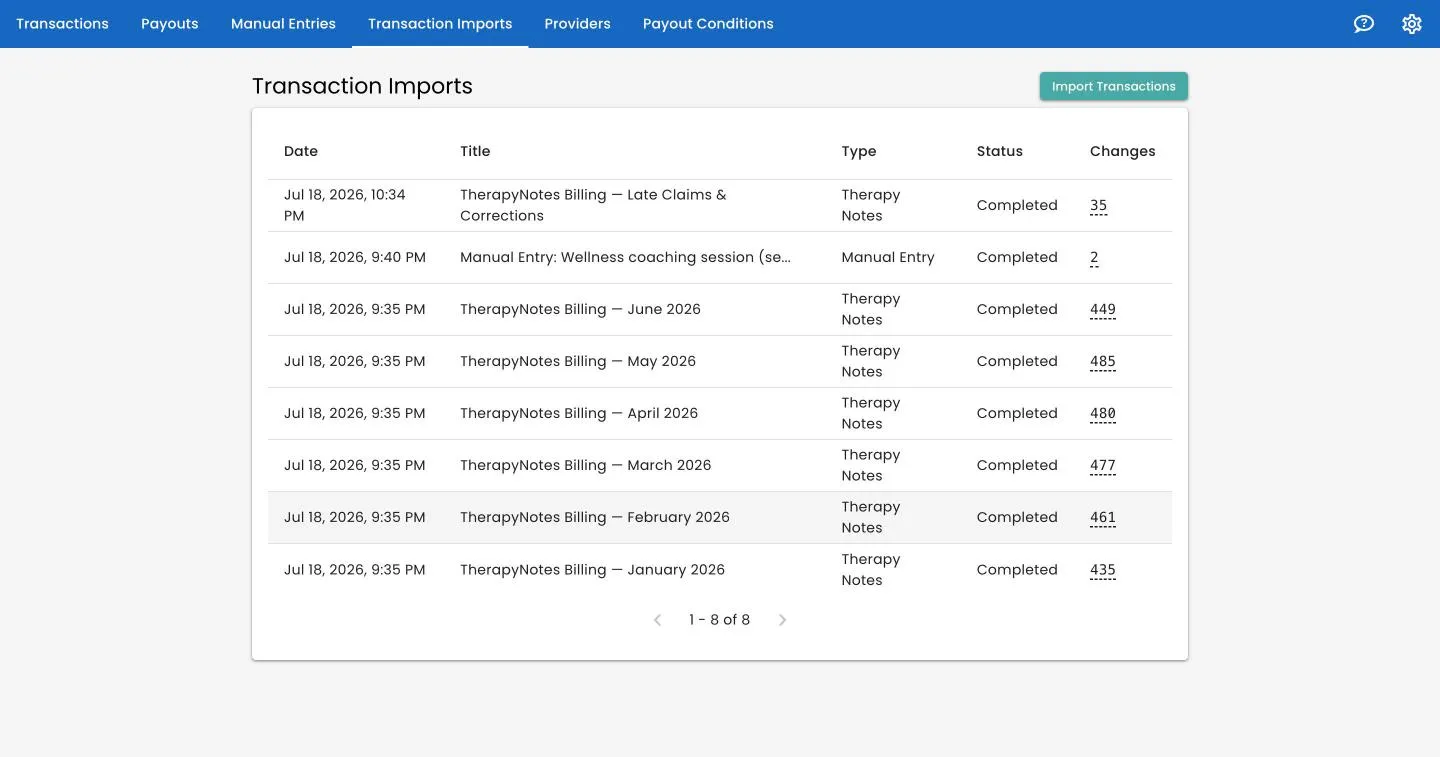Go to next page chevron
Image resolution: width=1440 pixels, height=757 pixels.
(782, 620)
